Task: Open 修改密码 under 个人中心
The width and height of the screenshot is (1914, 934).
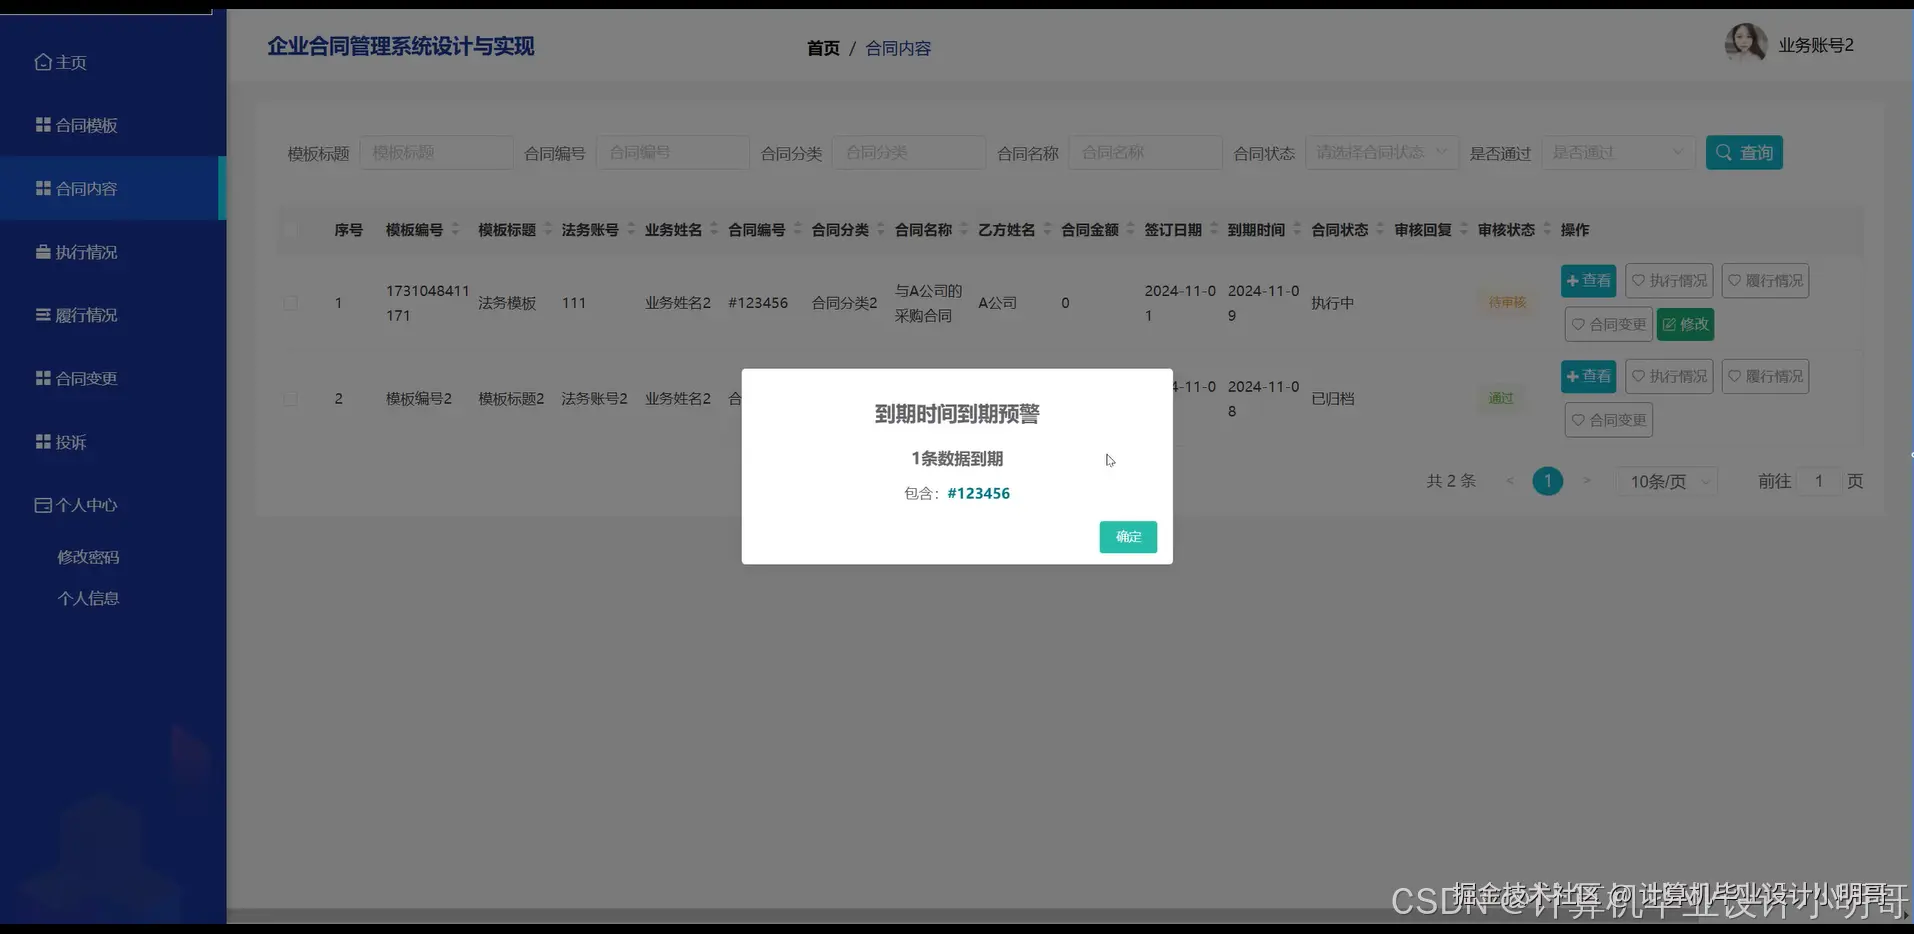Action: point(87,556)
